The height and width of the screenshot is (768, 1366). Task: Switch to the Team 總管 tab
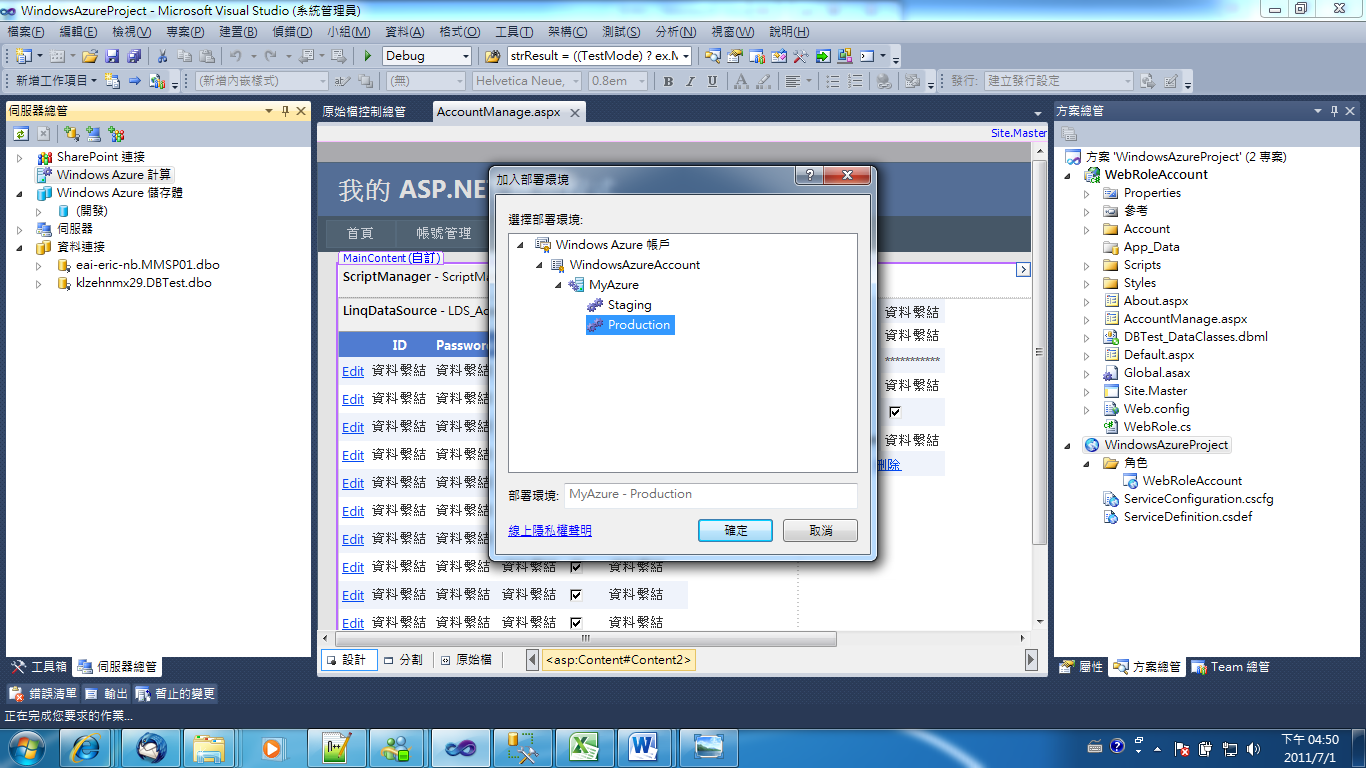tap(1230, 667)
